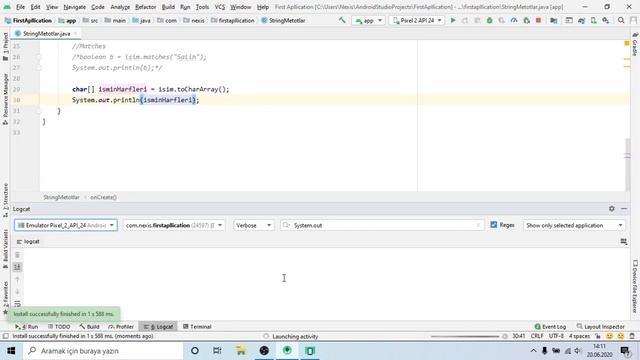Open the app run configuration dropdown
The image size is (640, 360).
(369, 20)
